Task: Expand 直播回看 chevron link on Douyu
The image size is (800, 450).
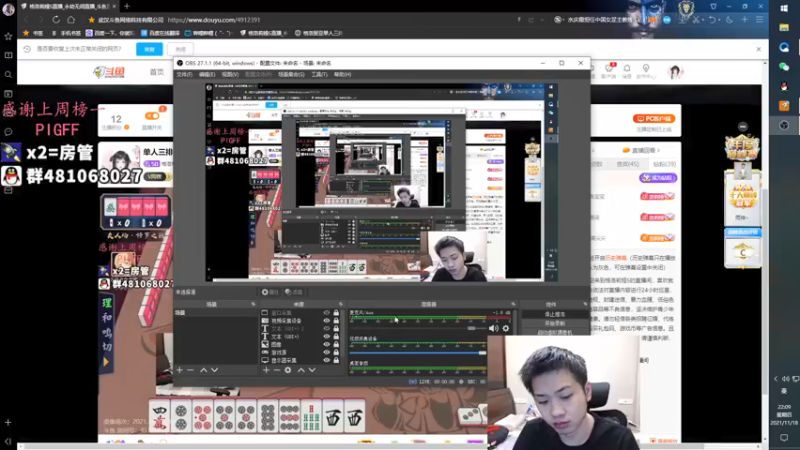Action: point(659,151)
